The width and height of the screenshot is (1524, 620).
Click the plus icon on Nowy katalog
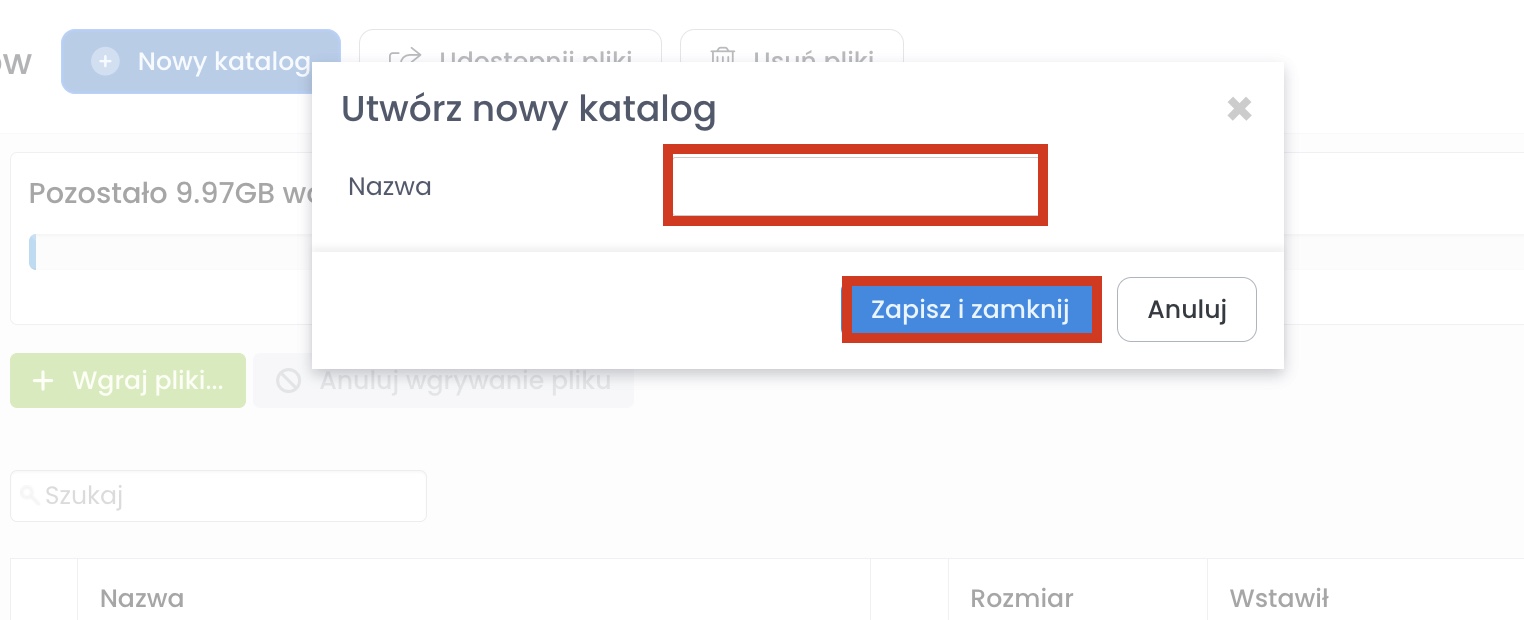[x=105, y=62]
